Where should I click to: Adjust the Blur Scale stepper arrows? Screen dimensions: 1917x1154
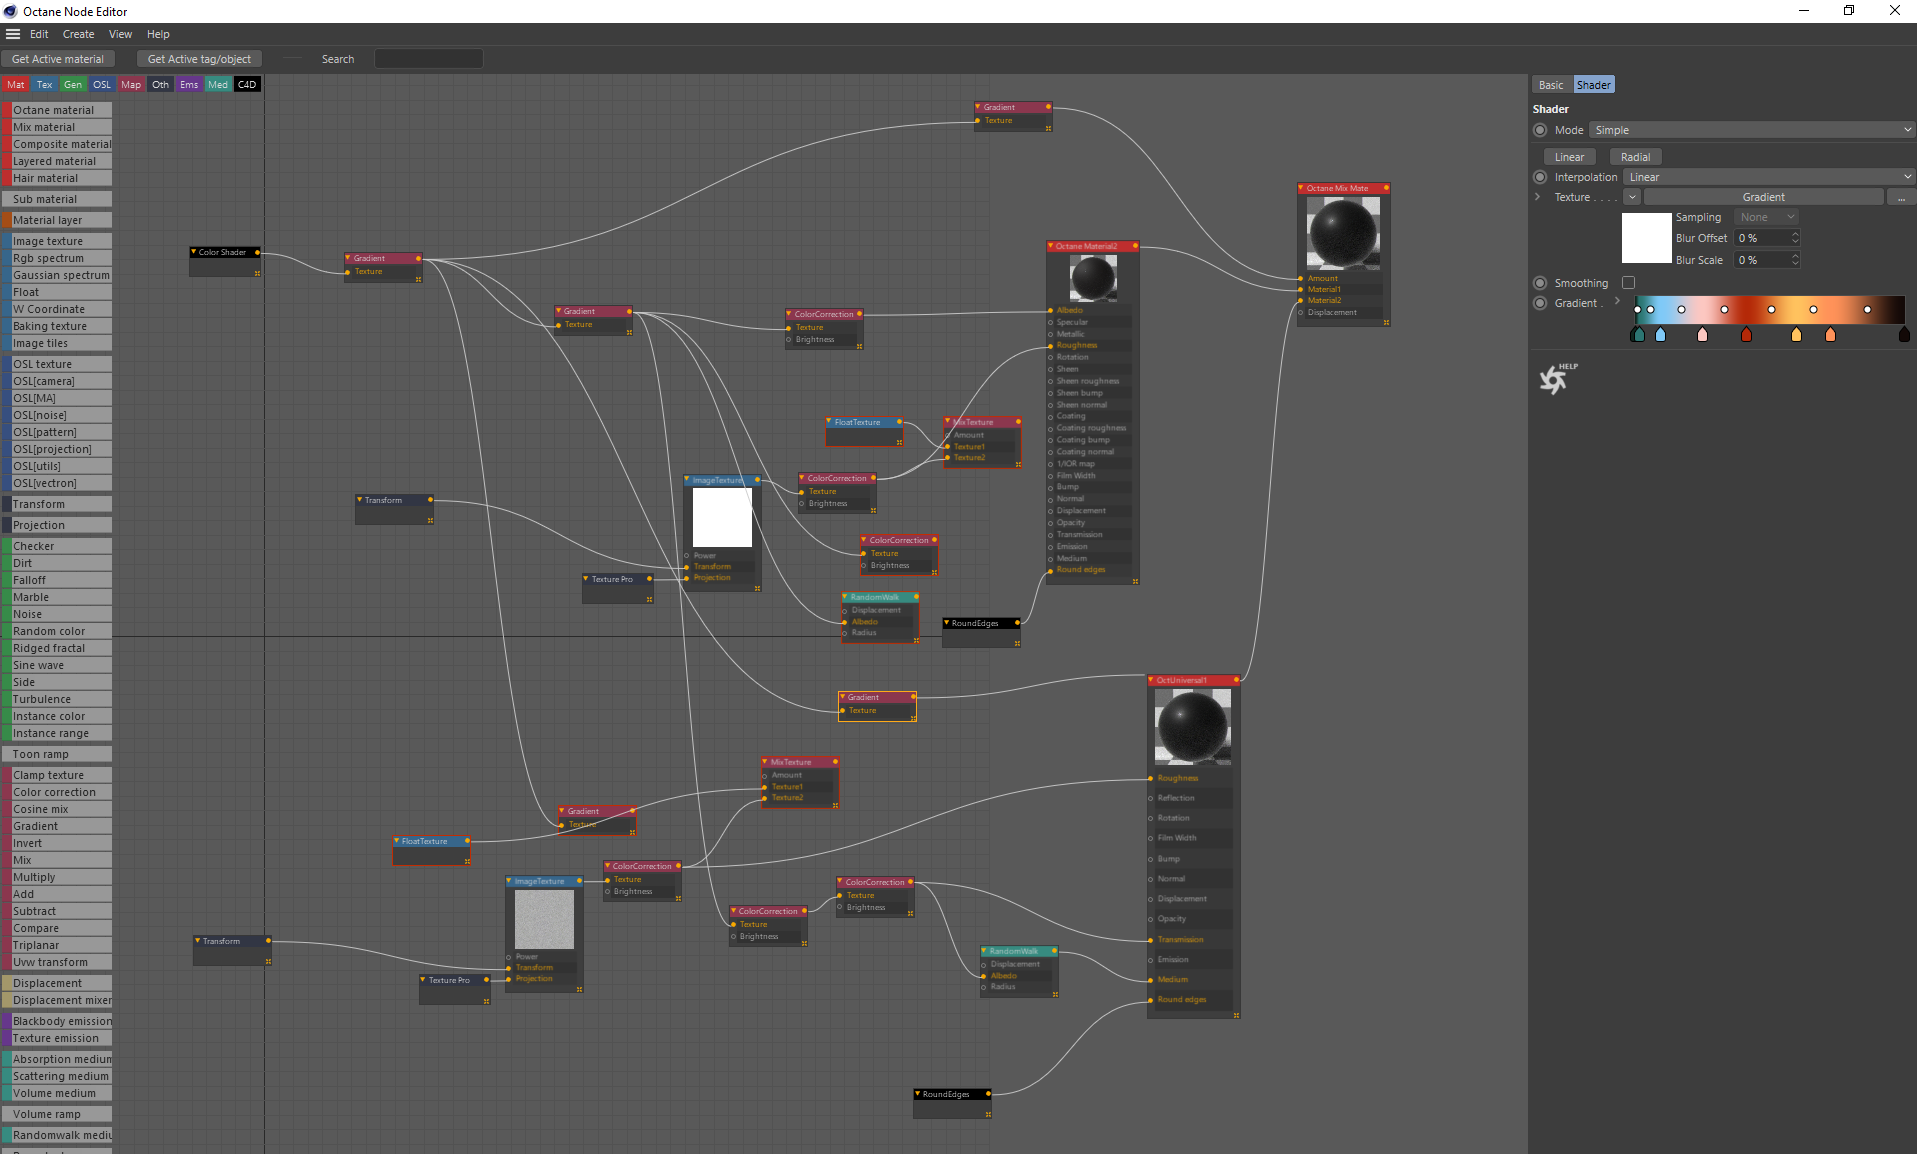pyautogui.click(x=1795, y=260)
